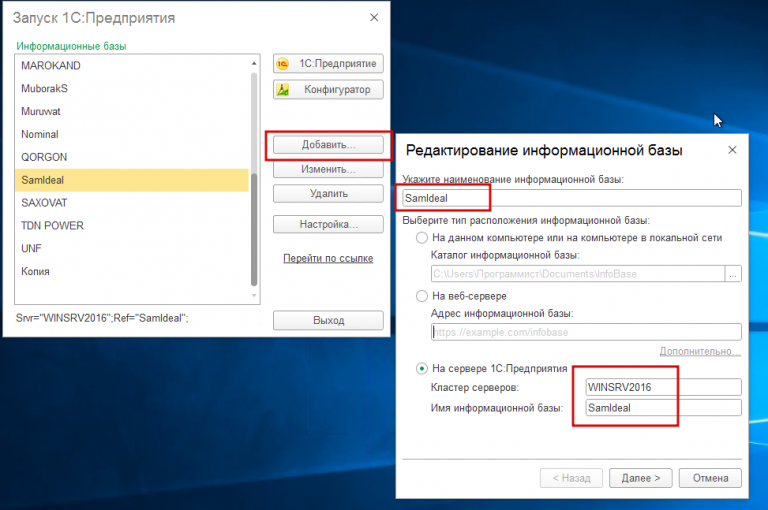The image size is (768, 510).
Task: Click the disabled < Назад button
Action: (x=572, y=478)
